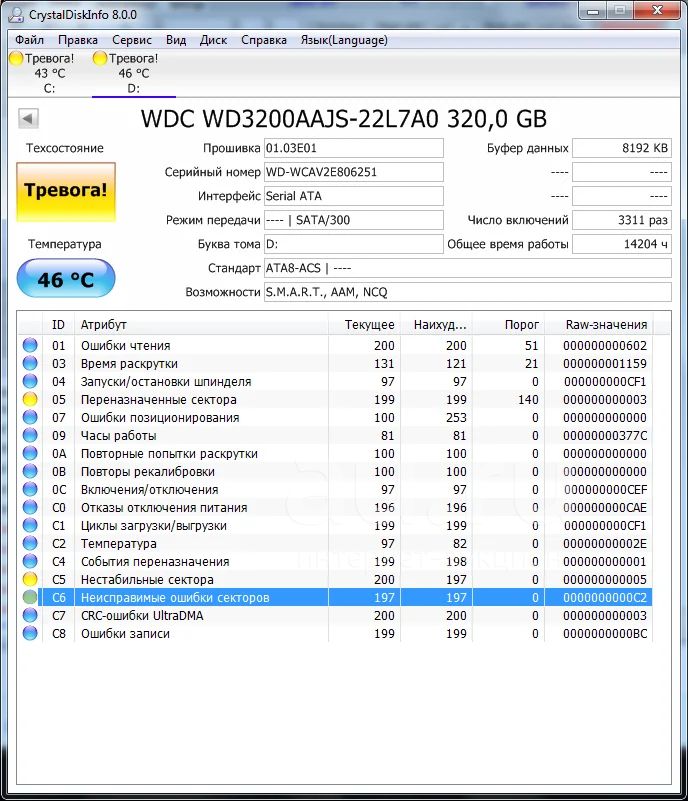Click the Raw-значения column header
This screenshot has width=688, height=801.
pos(607,325)
